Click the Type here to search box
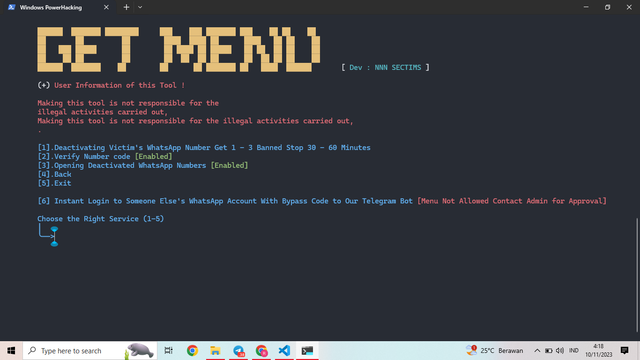 pyautogui.click(x=90, y=351)
